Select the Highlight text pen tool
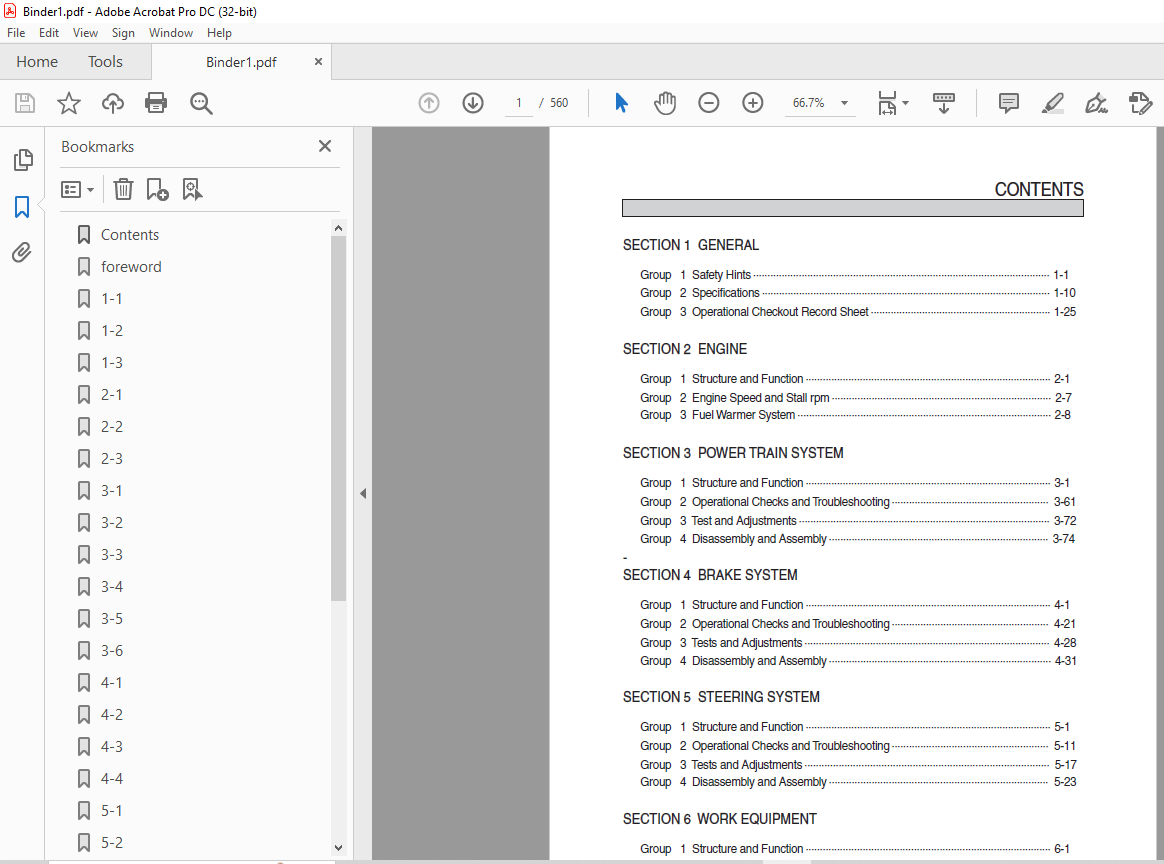The height and width of the screenshot is (864, 1164). [x=1053, y=102]
